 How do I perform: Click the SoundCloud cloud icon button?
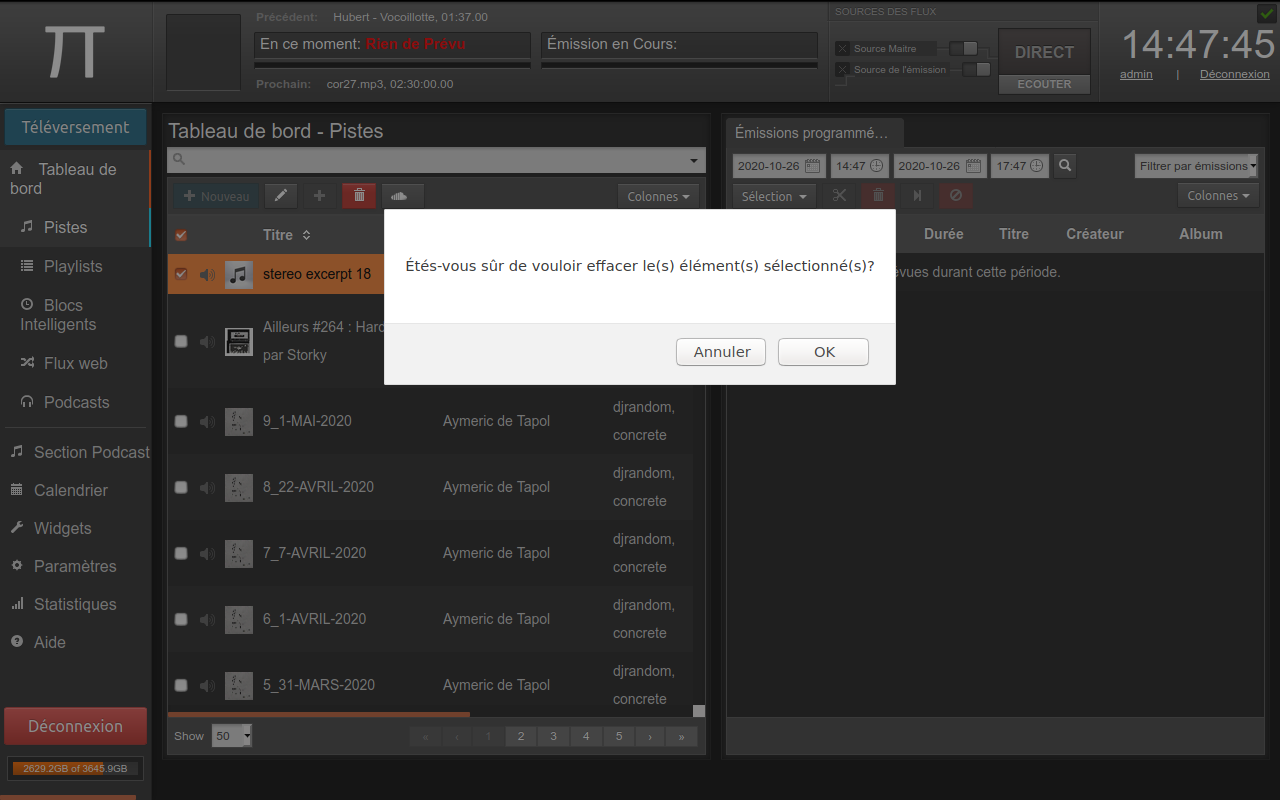coord(401,196)
